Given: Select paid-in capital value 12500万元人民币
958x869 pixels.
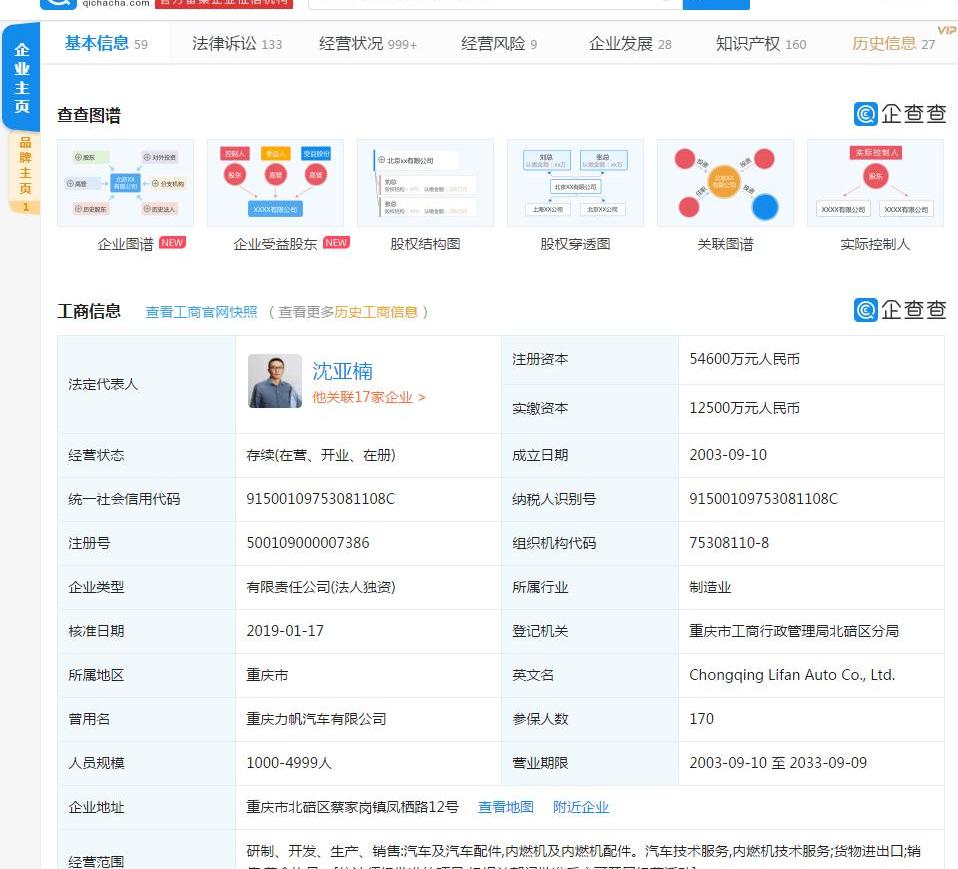Looking at the screenshot, I should [744, 408].
